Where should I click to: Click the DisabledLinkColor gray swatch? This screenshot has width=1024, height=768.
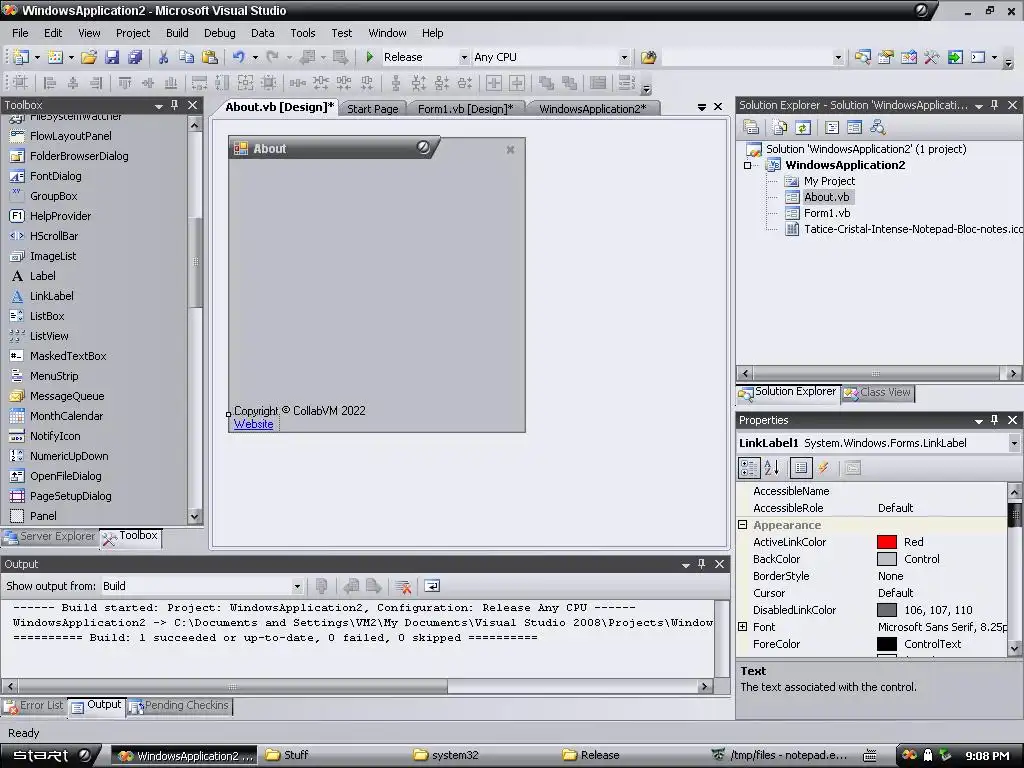[x=886, y=610]
